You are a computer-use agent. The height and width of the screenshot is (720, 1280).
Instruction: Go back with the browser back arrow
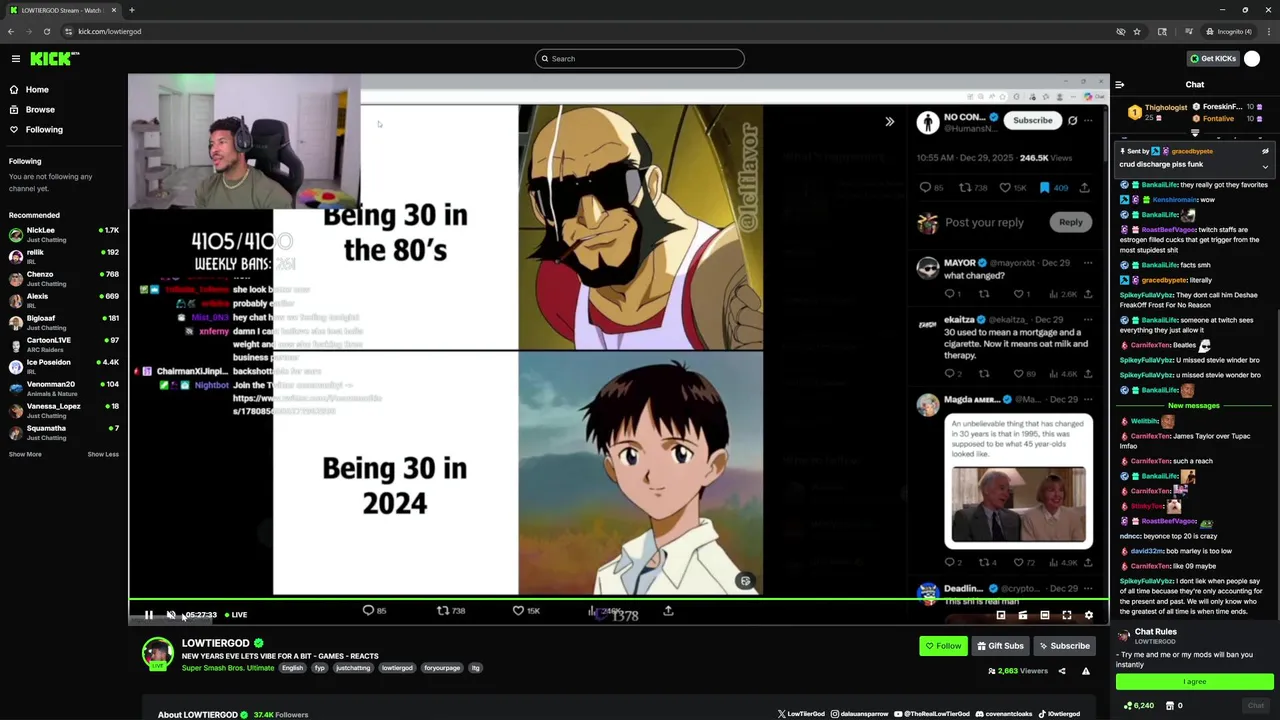(x=11, y=31)
